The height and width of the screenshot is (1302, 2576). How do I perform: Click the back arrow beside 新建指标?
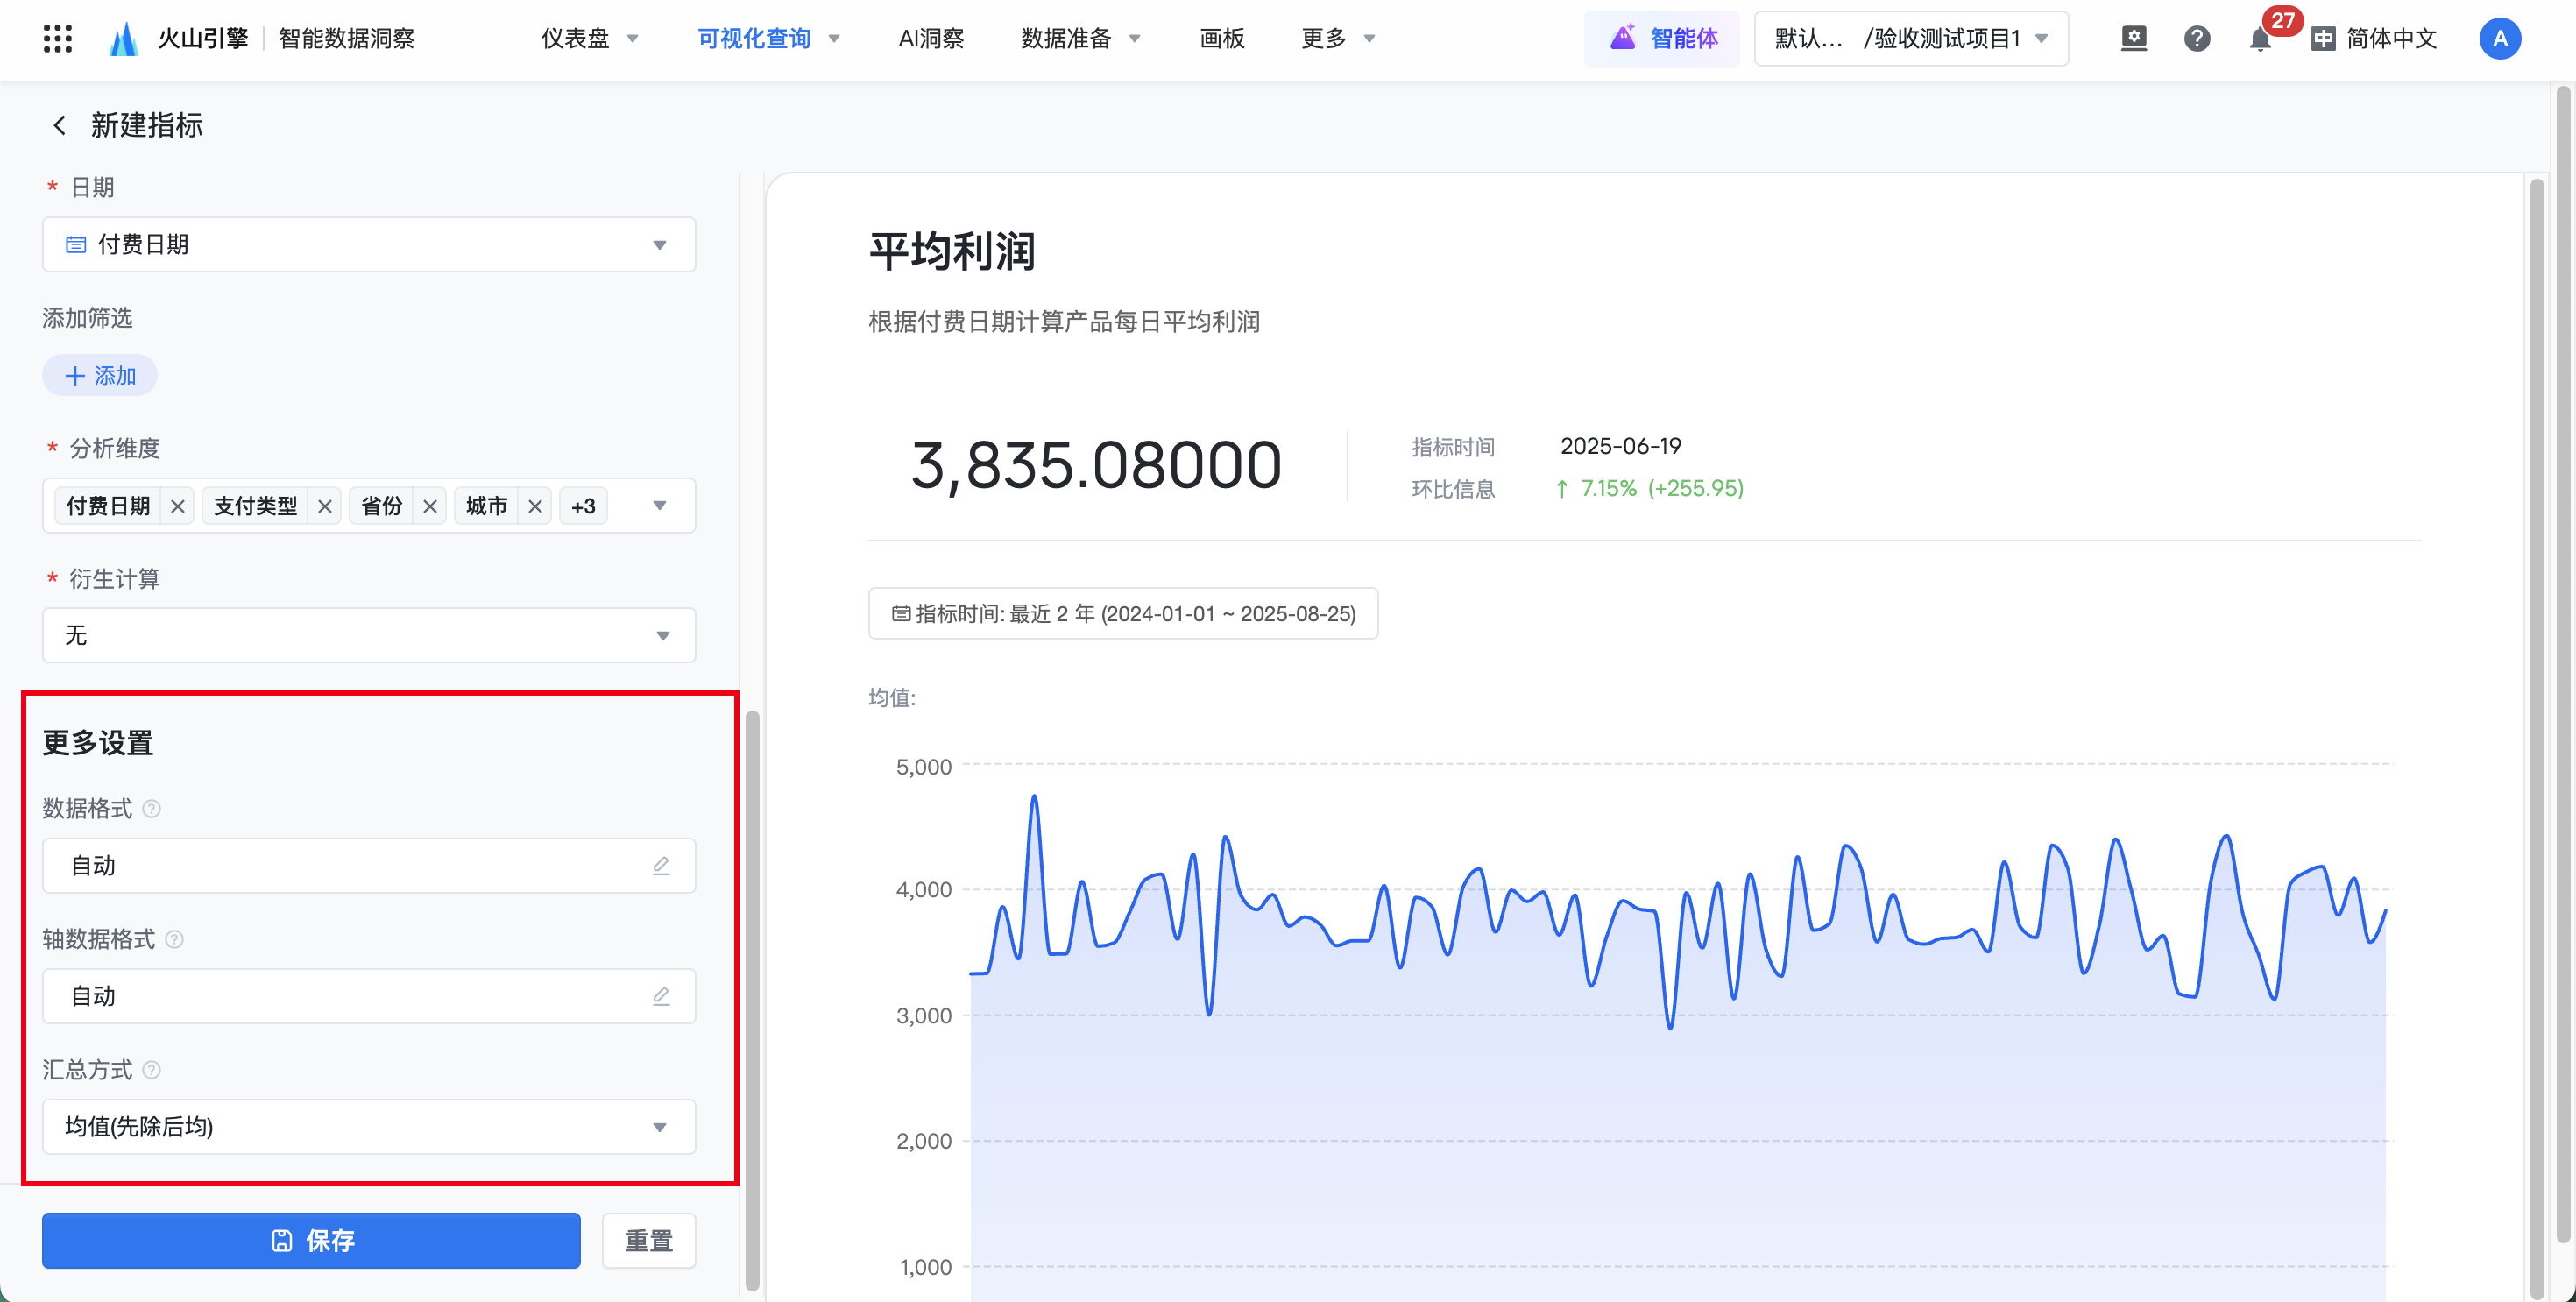tap(60, 125)
